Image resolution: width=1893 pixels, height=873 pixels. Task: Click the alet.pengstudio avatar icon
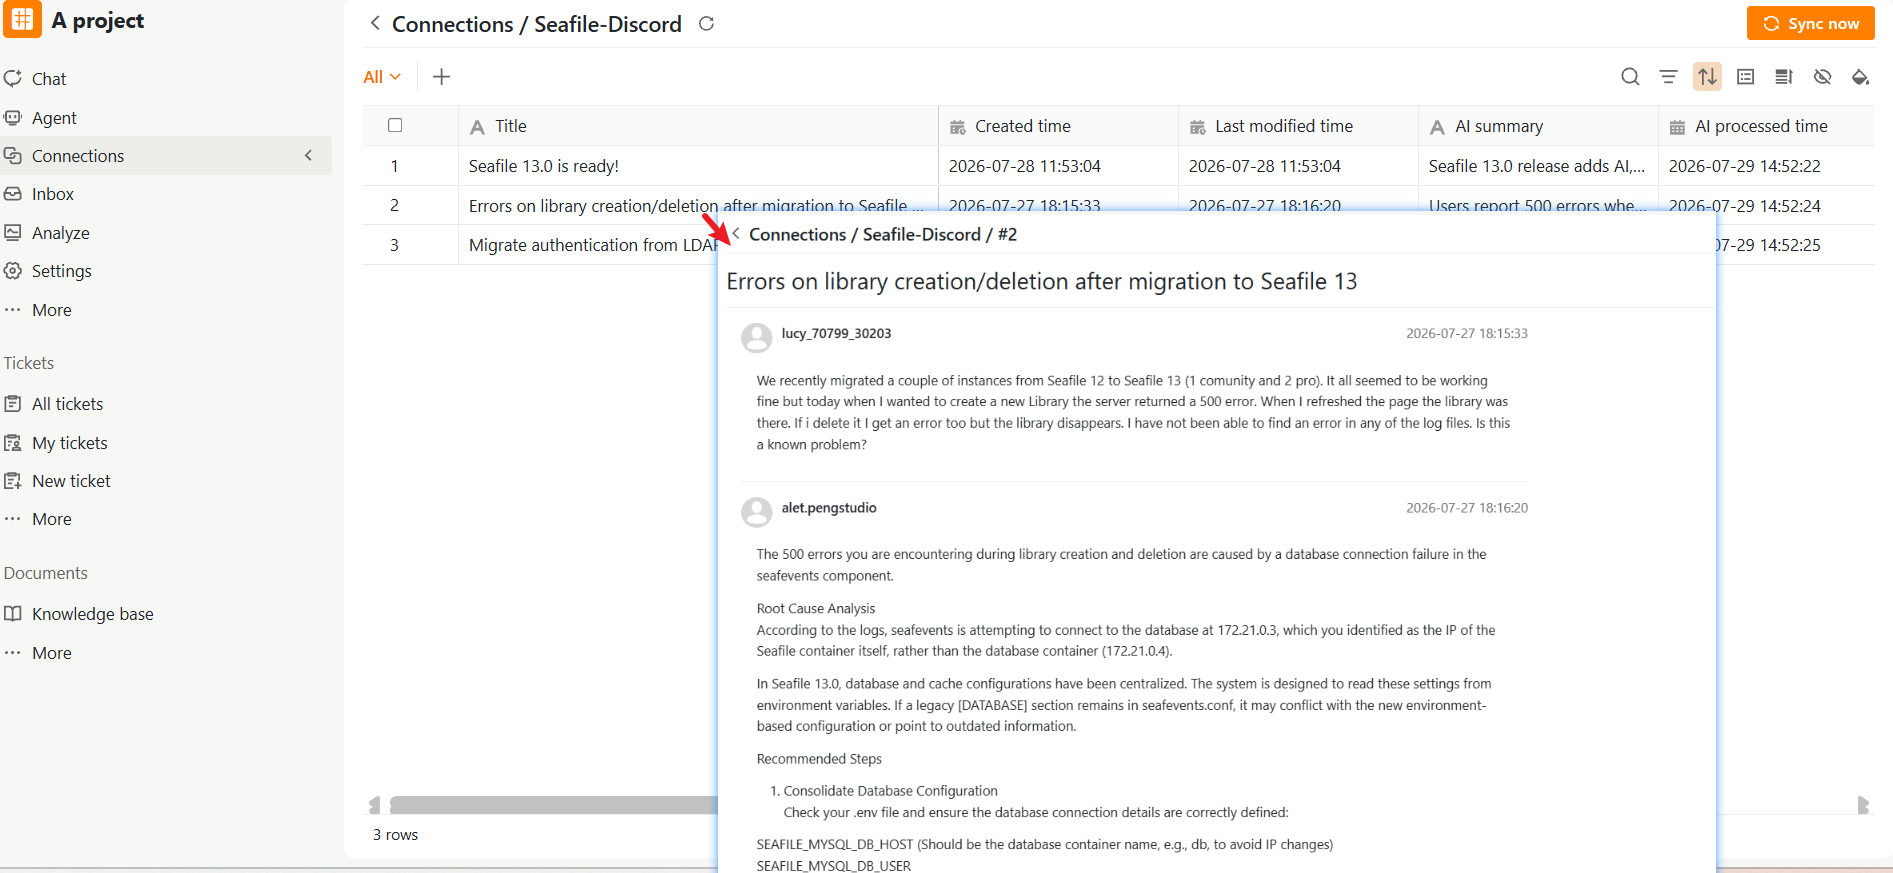coord(757,512)
